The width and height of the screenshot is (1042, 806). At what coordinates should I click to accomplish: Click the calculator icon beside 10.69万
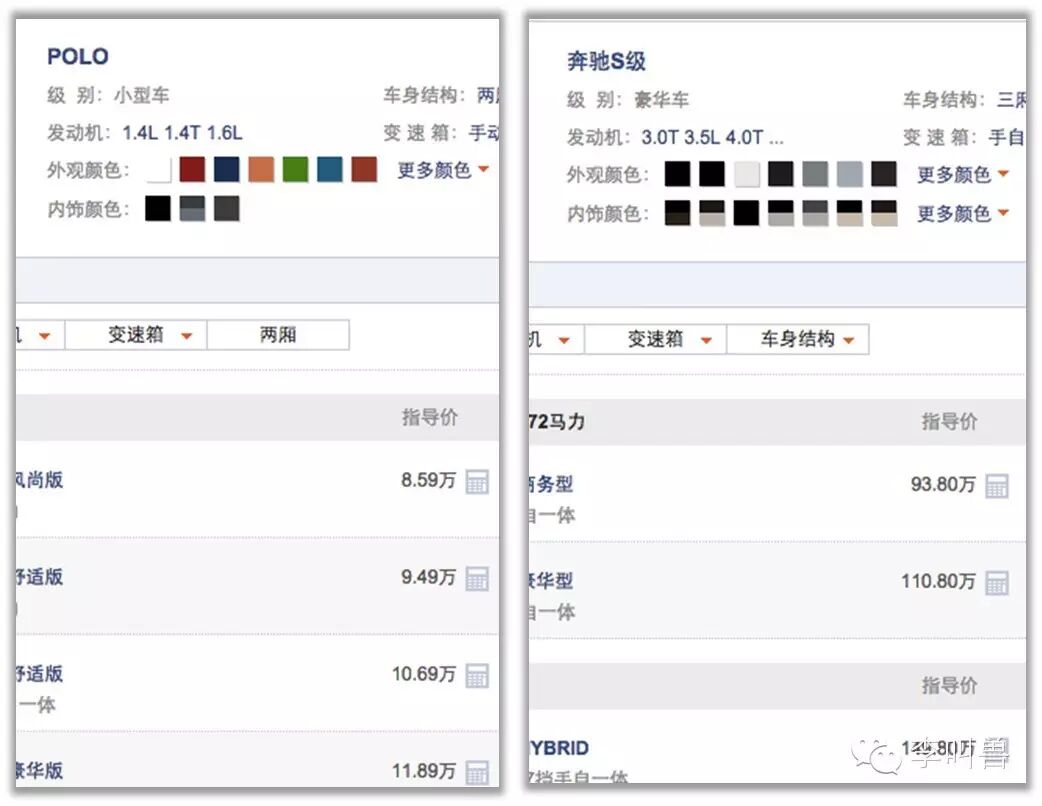pos(476,675)
